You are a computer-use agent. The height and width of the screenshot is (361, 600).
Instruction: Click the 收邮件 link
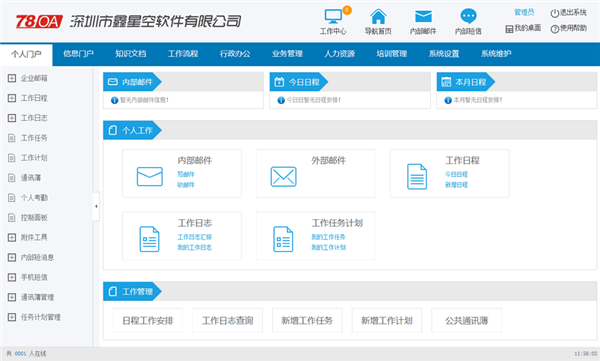pyautogui.click(x=186, y=185)
